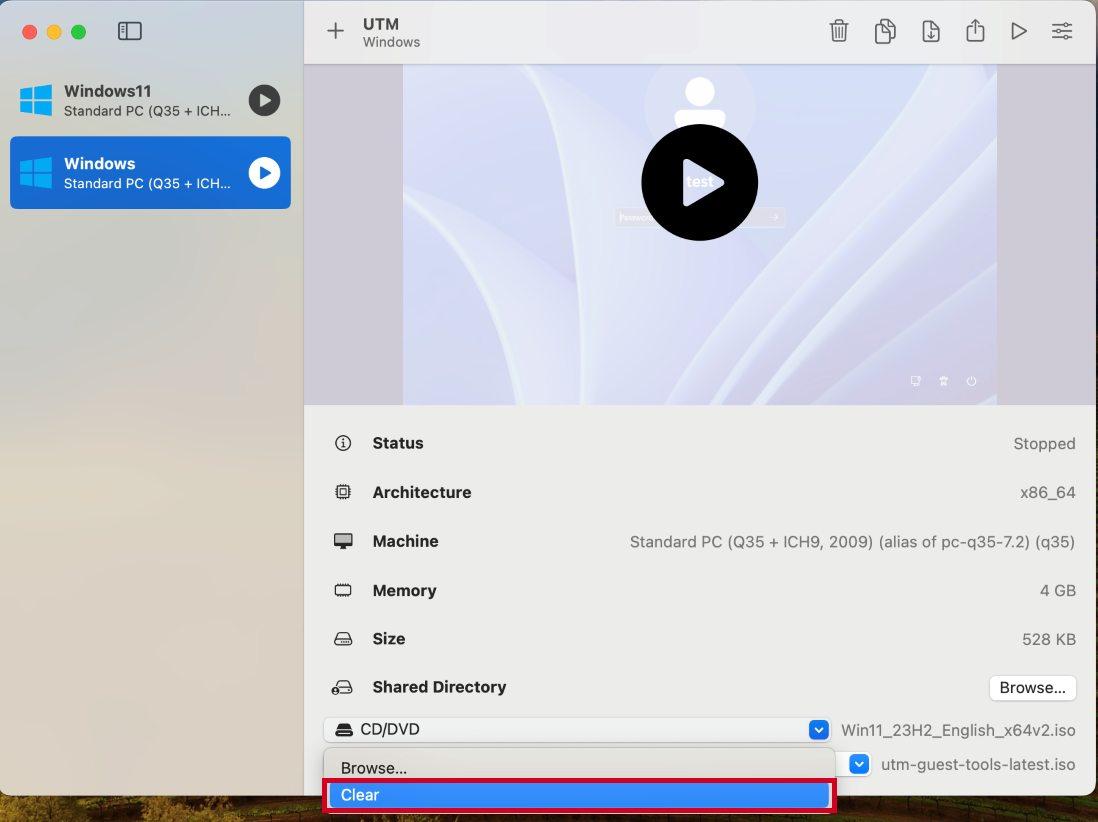Start the VM with toolbar play icon

pos(1019,31)
